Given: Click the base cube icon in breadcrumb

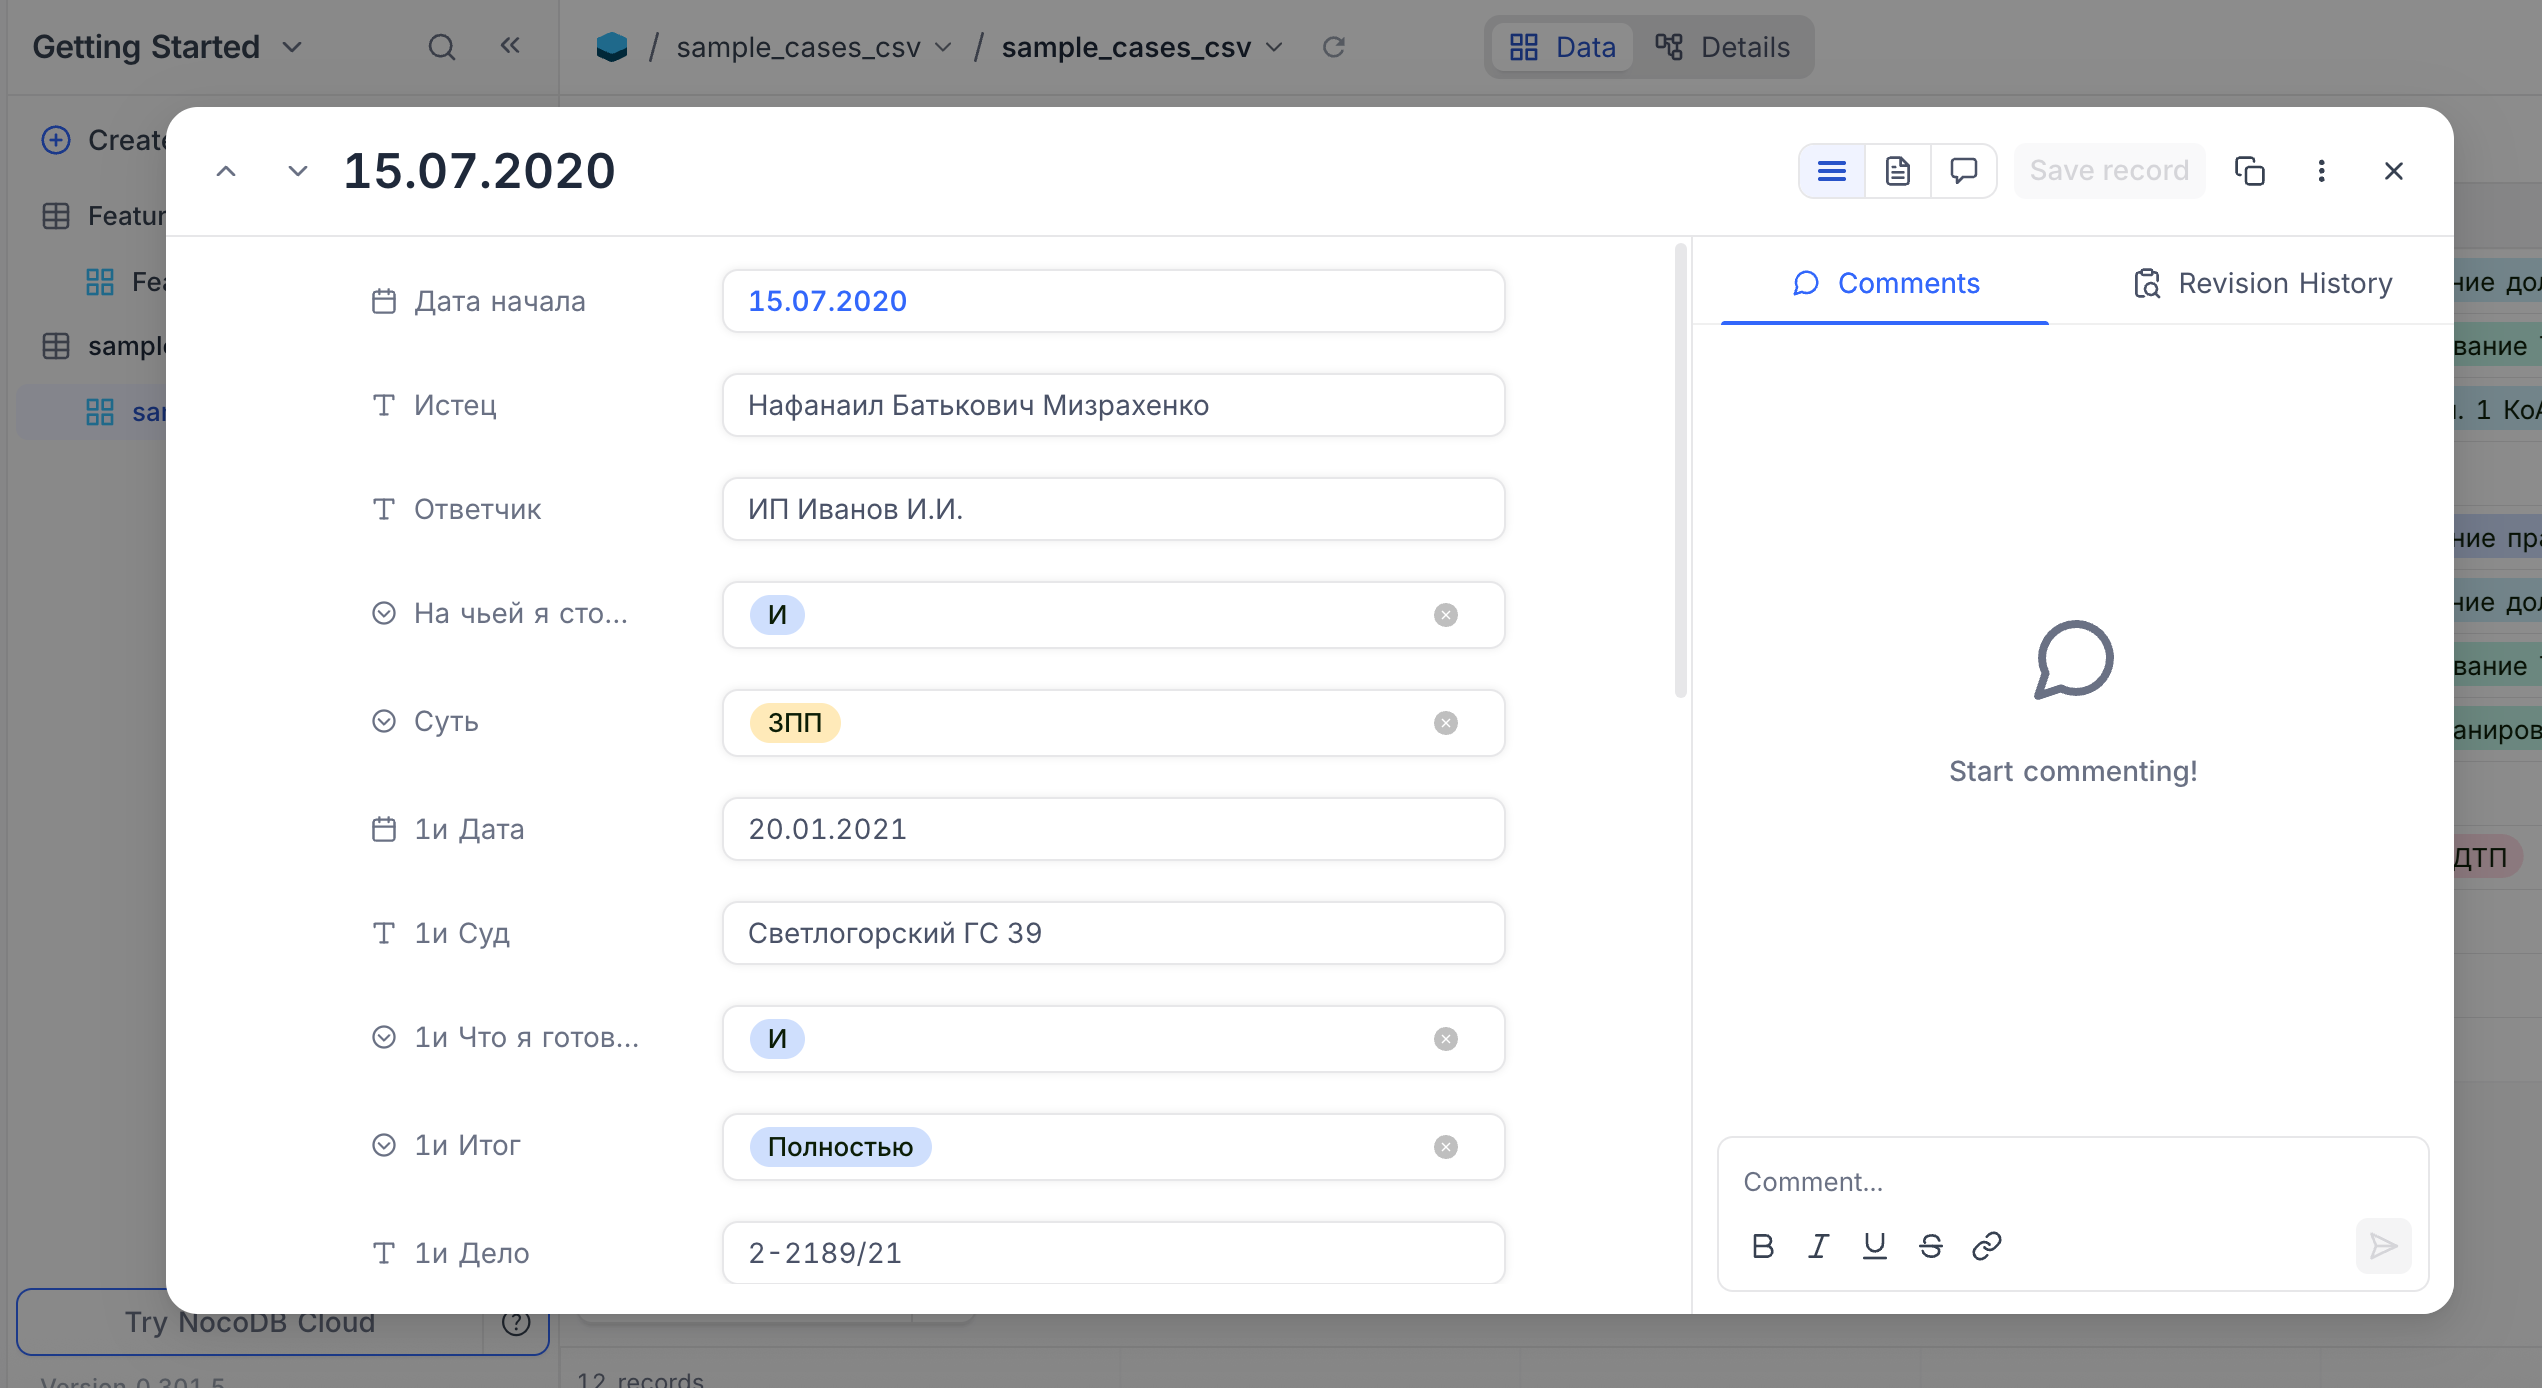Looking at the screenshot, I should click(x=611, y=47).
